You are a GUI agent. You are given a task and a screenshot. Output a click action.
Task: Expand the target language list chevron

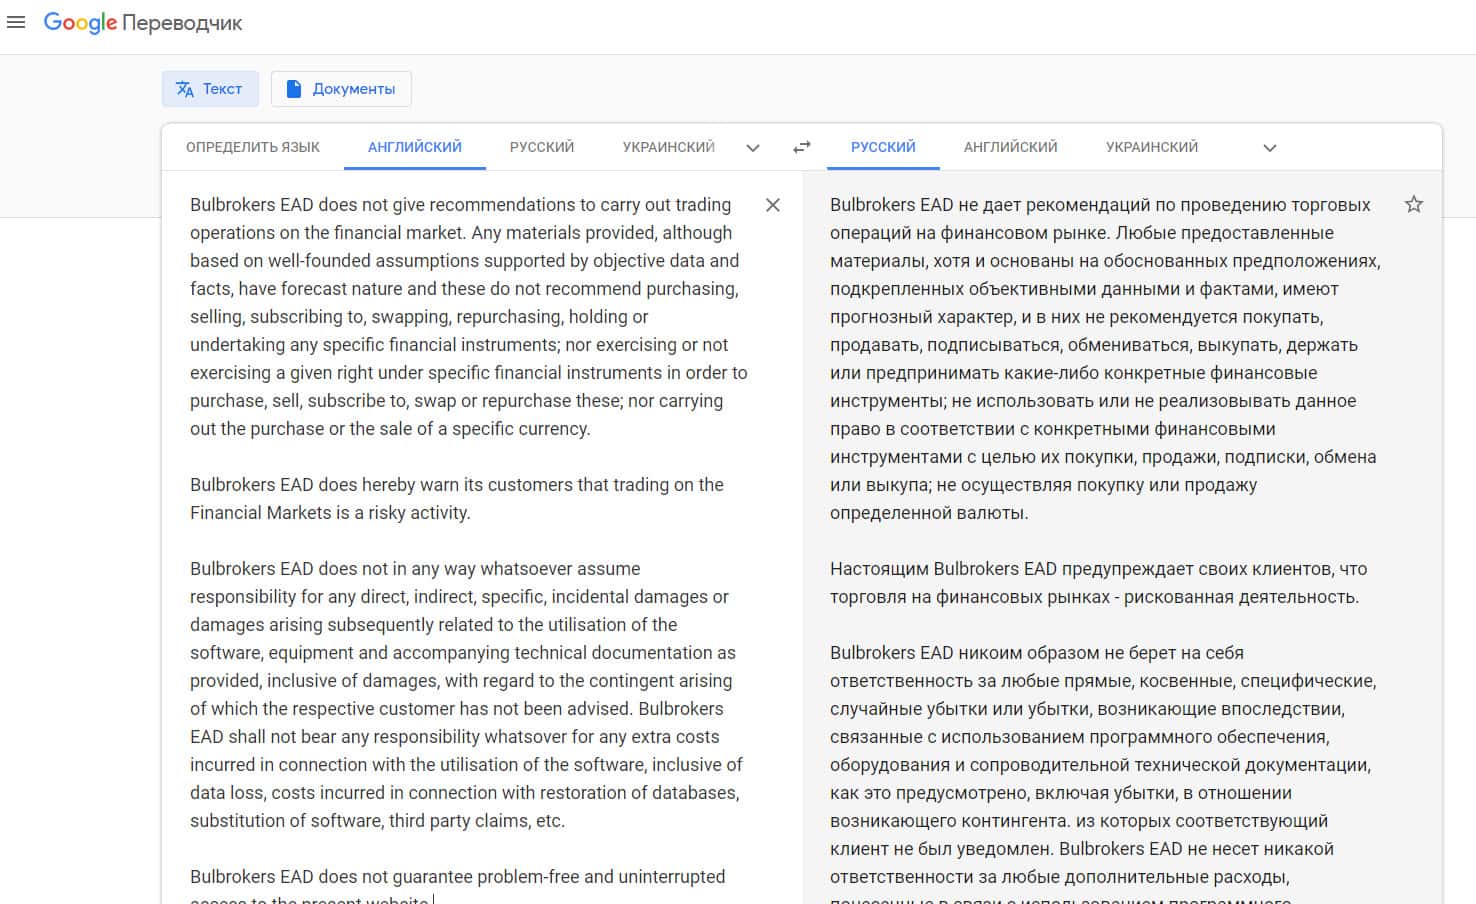coord(1270,148)
